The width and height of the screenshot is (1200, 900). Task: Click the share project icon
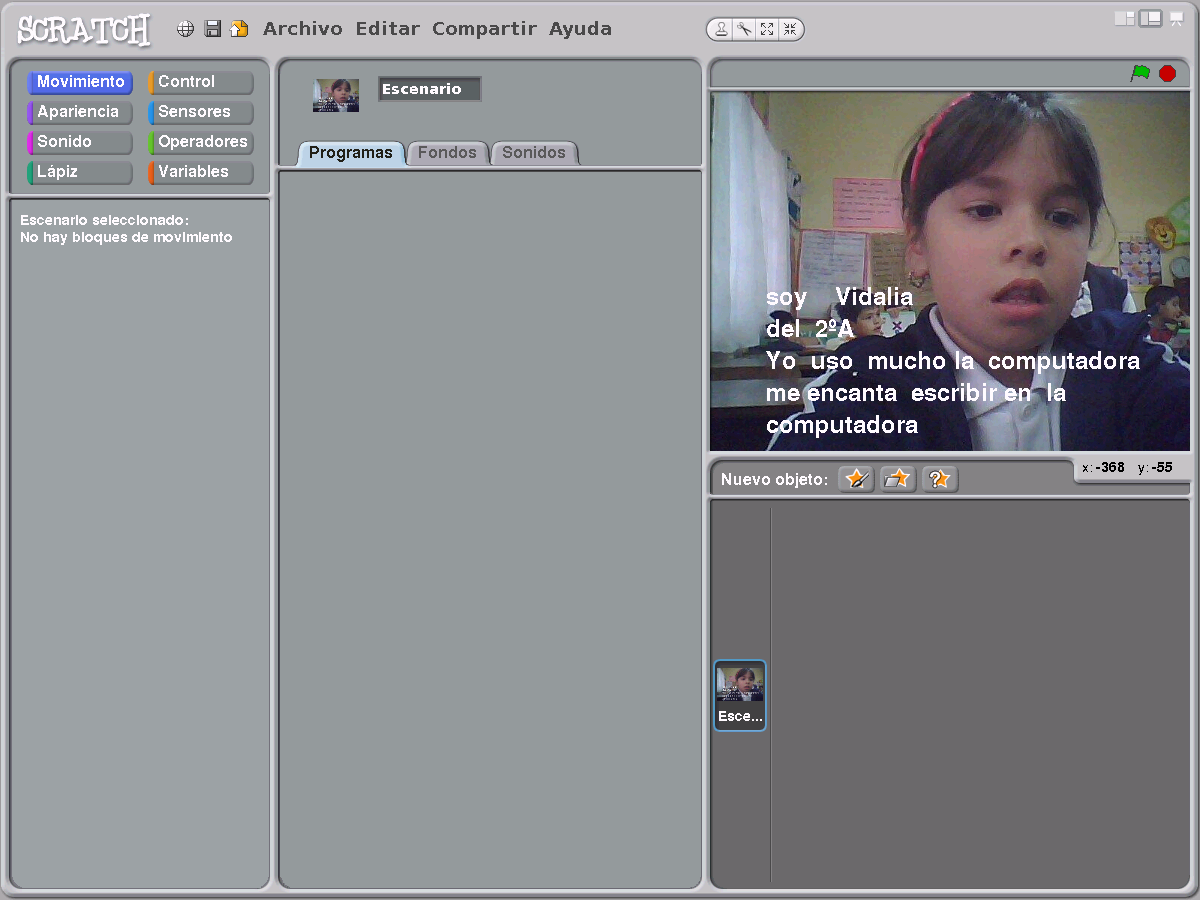pos(239,29)
